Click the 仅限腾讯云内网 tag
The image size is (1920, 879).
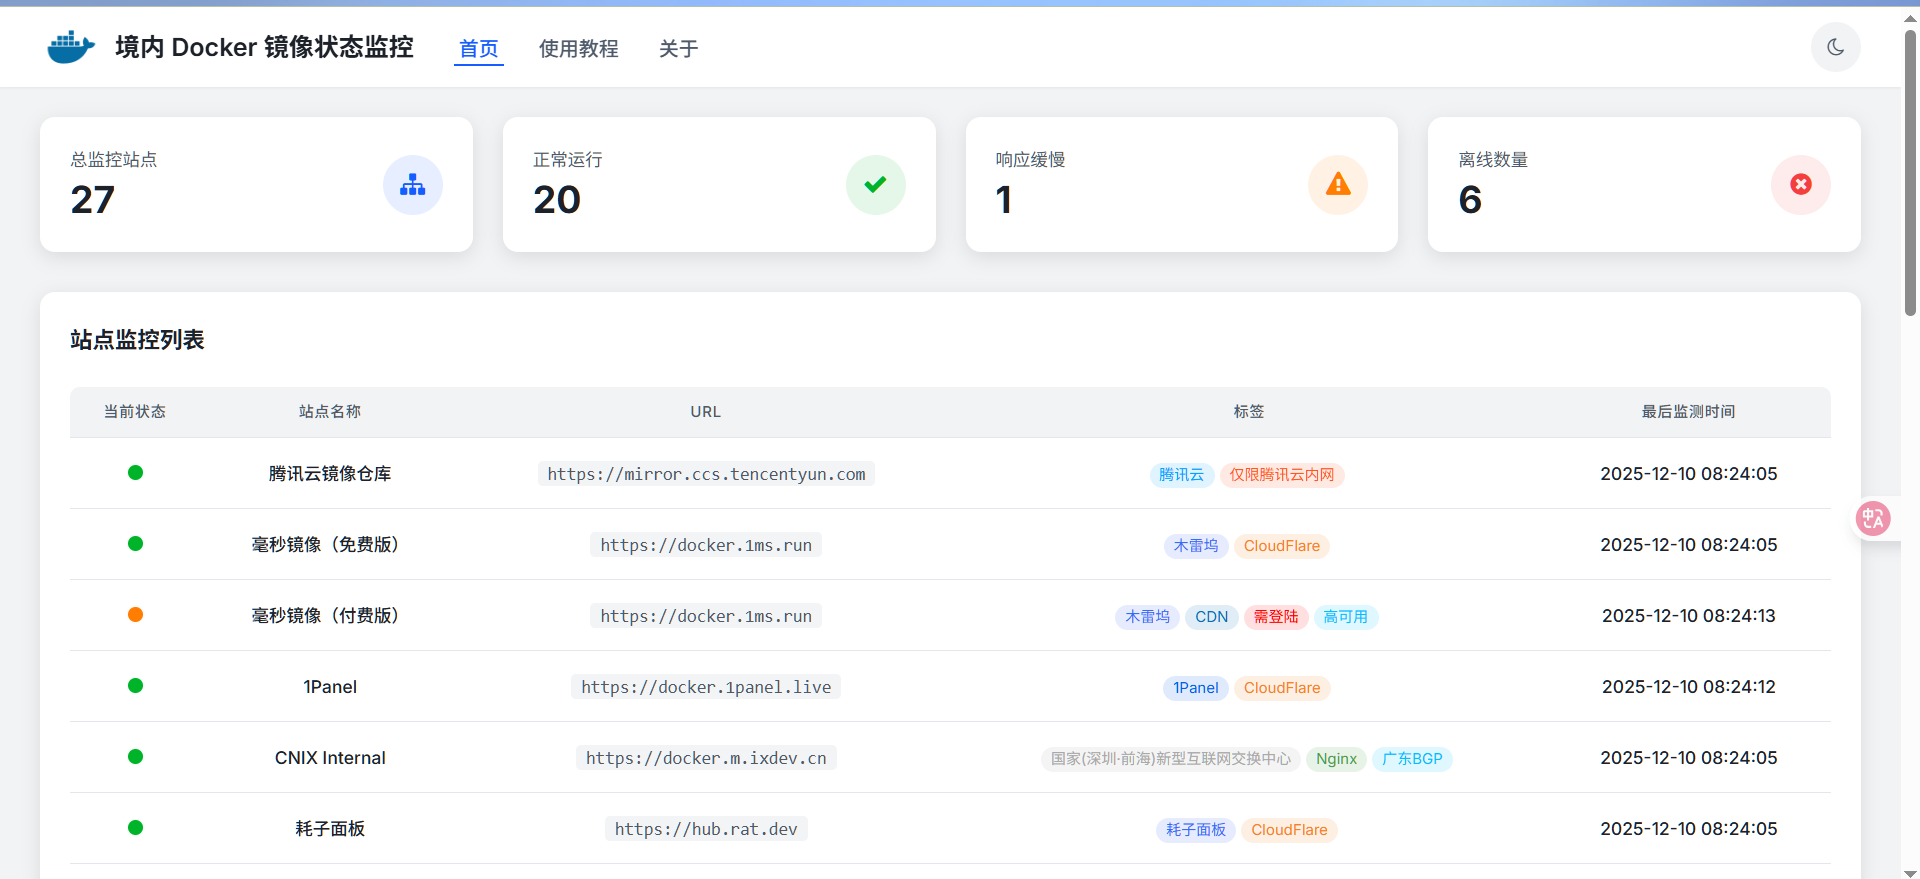[1282, 475]
